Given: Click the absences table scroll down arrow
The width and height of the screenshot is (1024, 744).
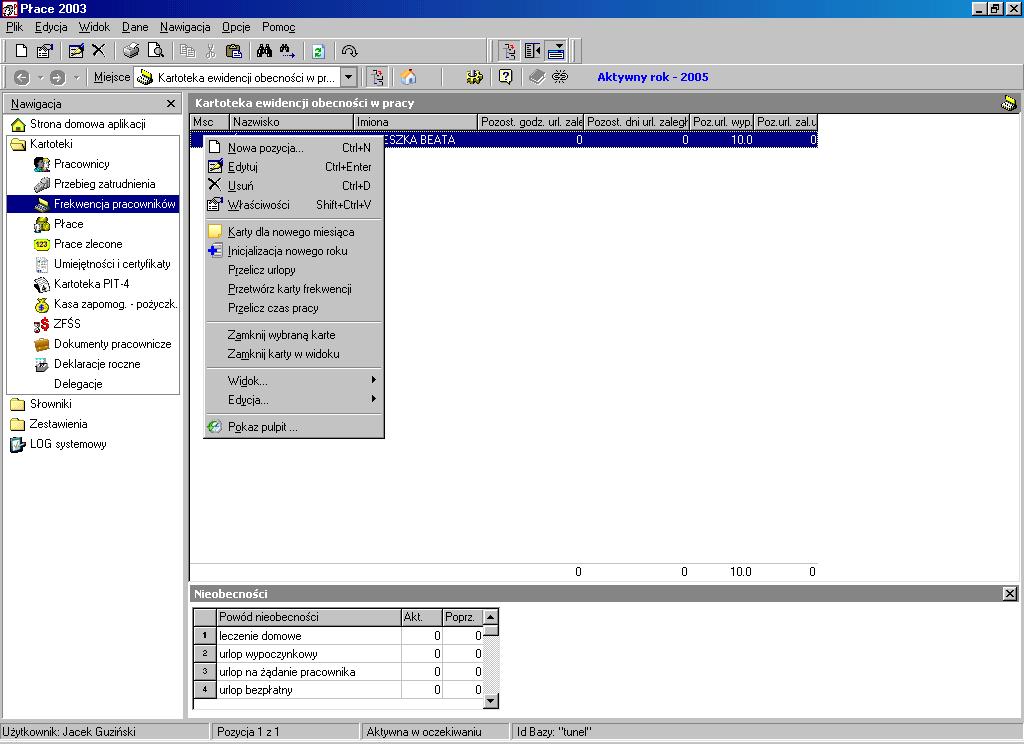Looking at the screenshot, I should click(491, 701).
